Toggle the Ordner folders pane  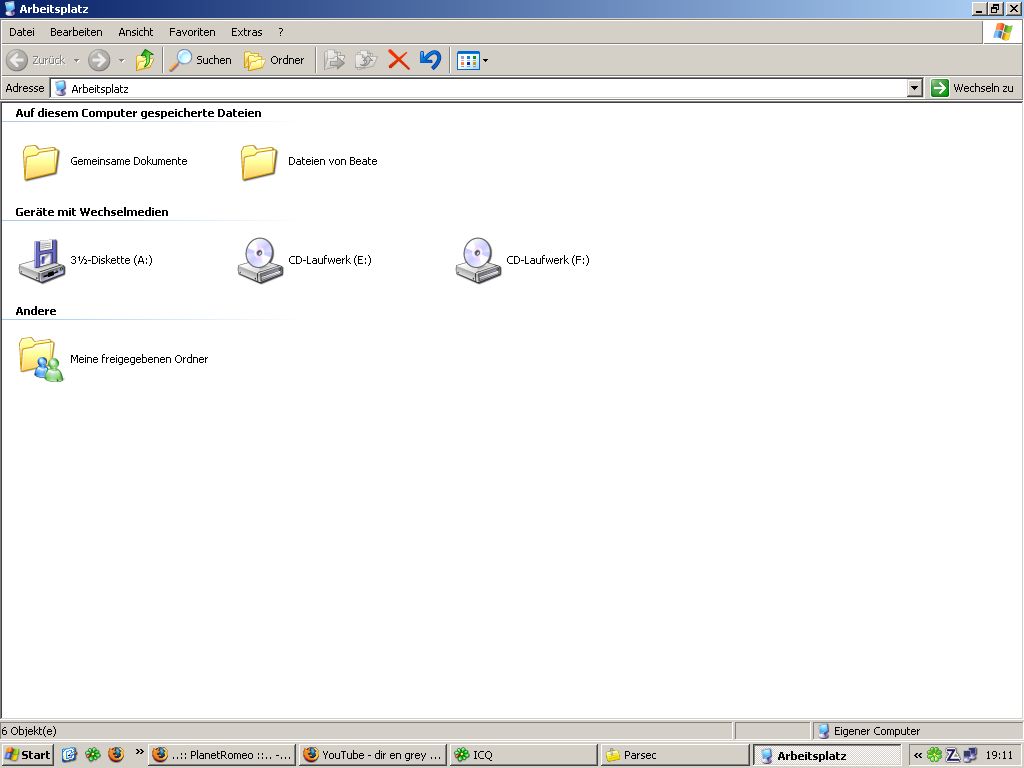click(x=275, y=60)
